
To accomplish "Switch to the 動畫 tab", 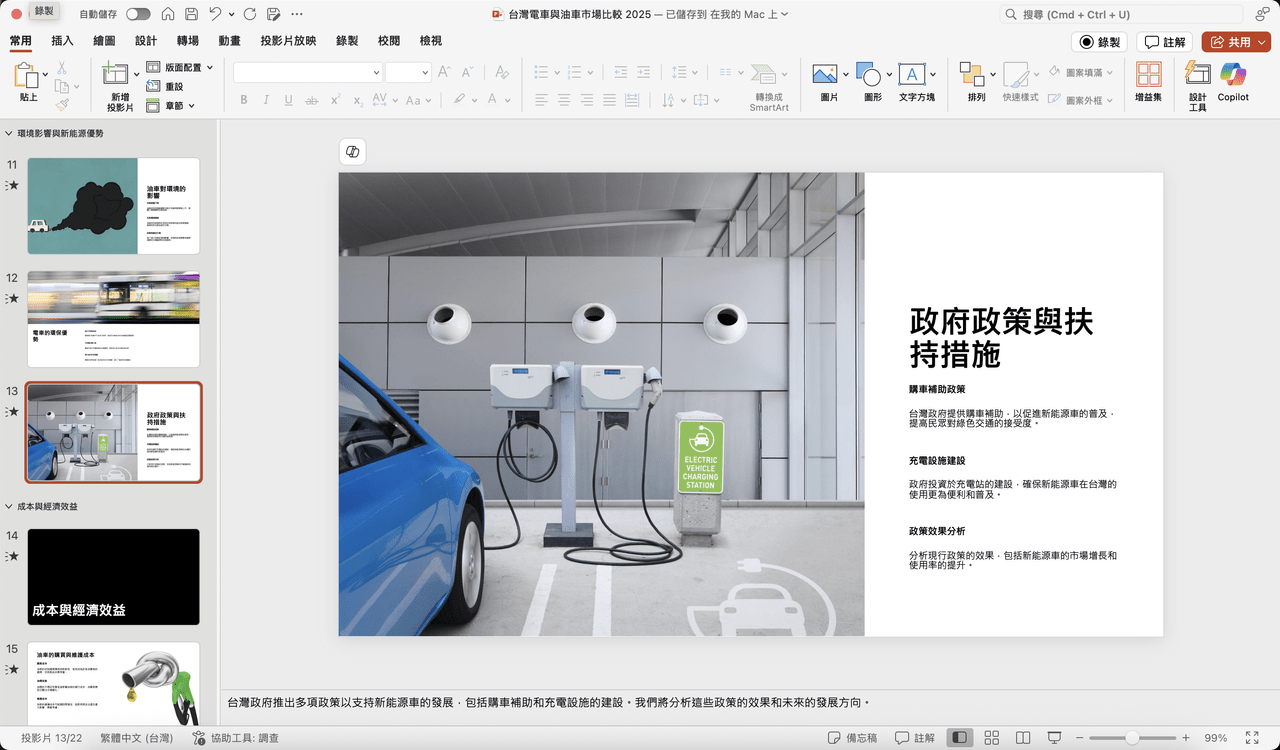I will (x=229, y=41).
